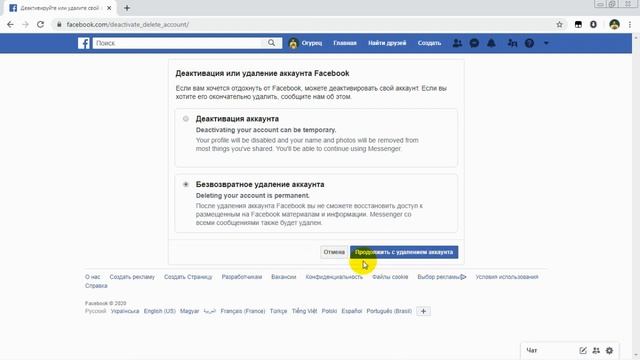Click the Facebook logo icon
Image resolution: width=640 pixels, height=360 pixels.
click(x=84, y=43)
